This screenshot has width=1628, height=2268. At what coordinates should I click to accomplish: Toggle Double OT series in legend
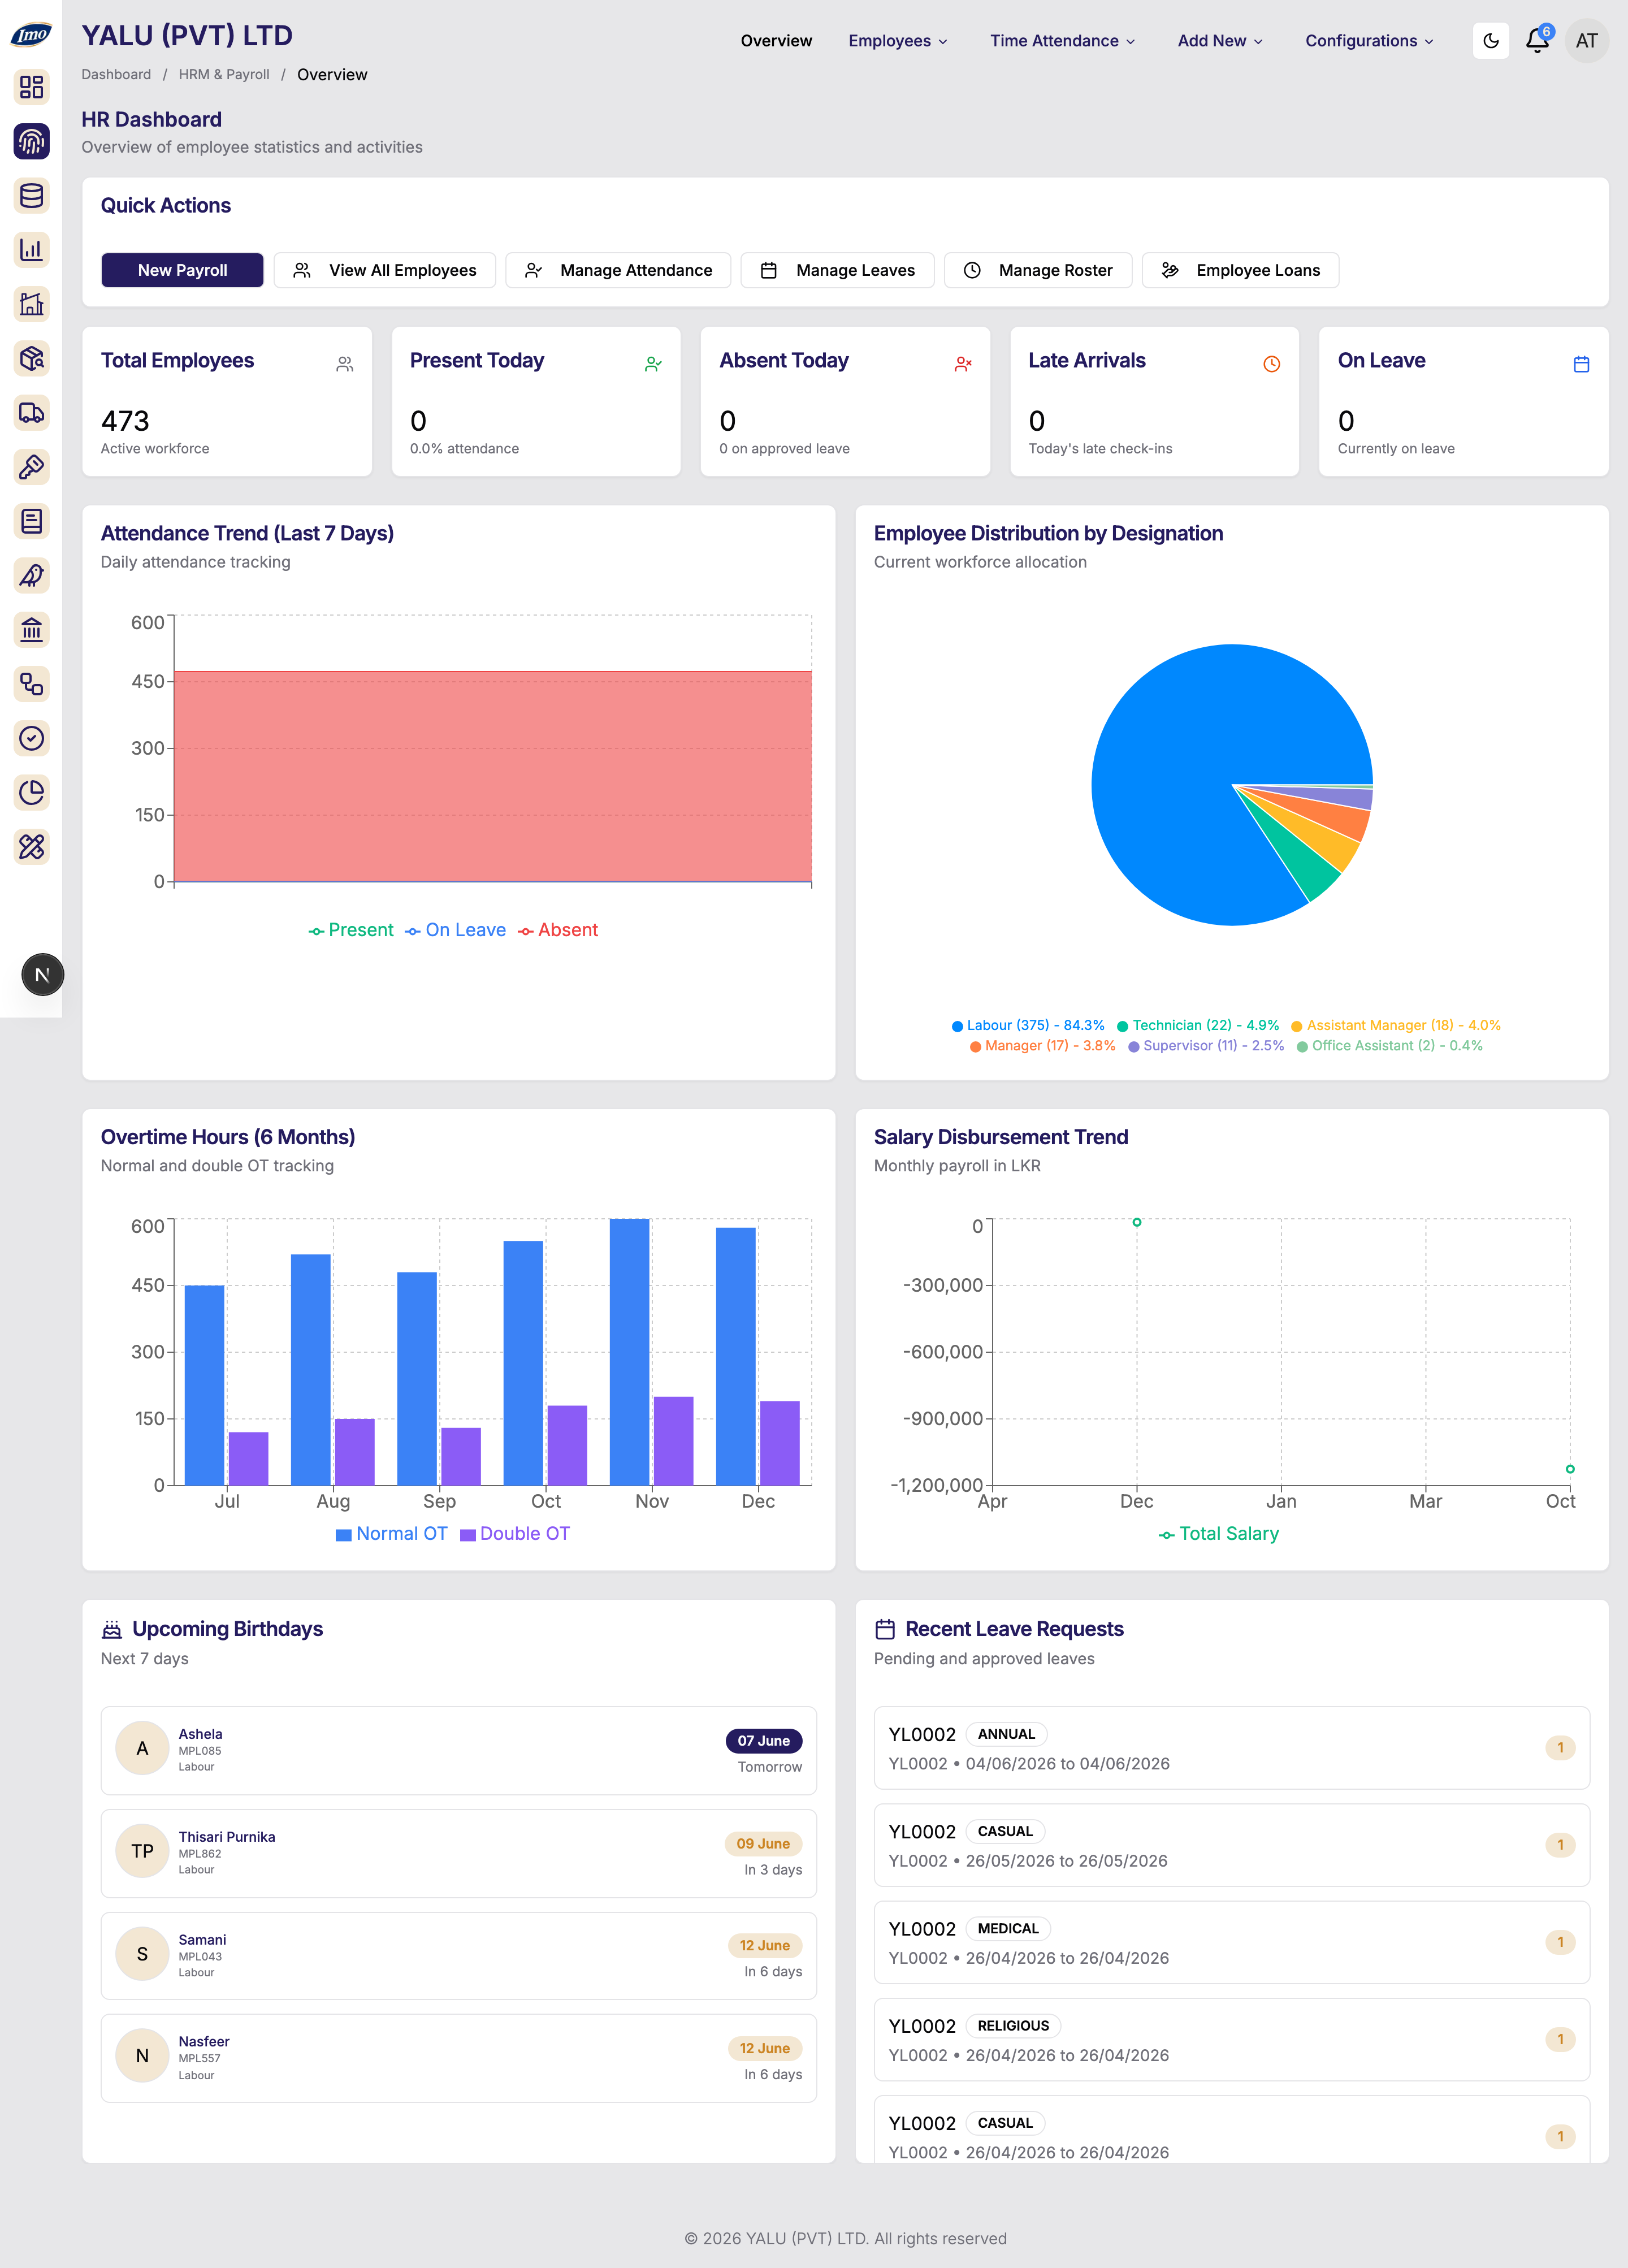pos(514,1534)
